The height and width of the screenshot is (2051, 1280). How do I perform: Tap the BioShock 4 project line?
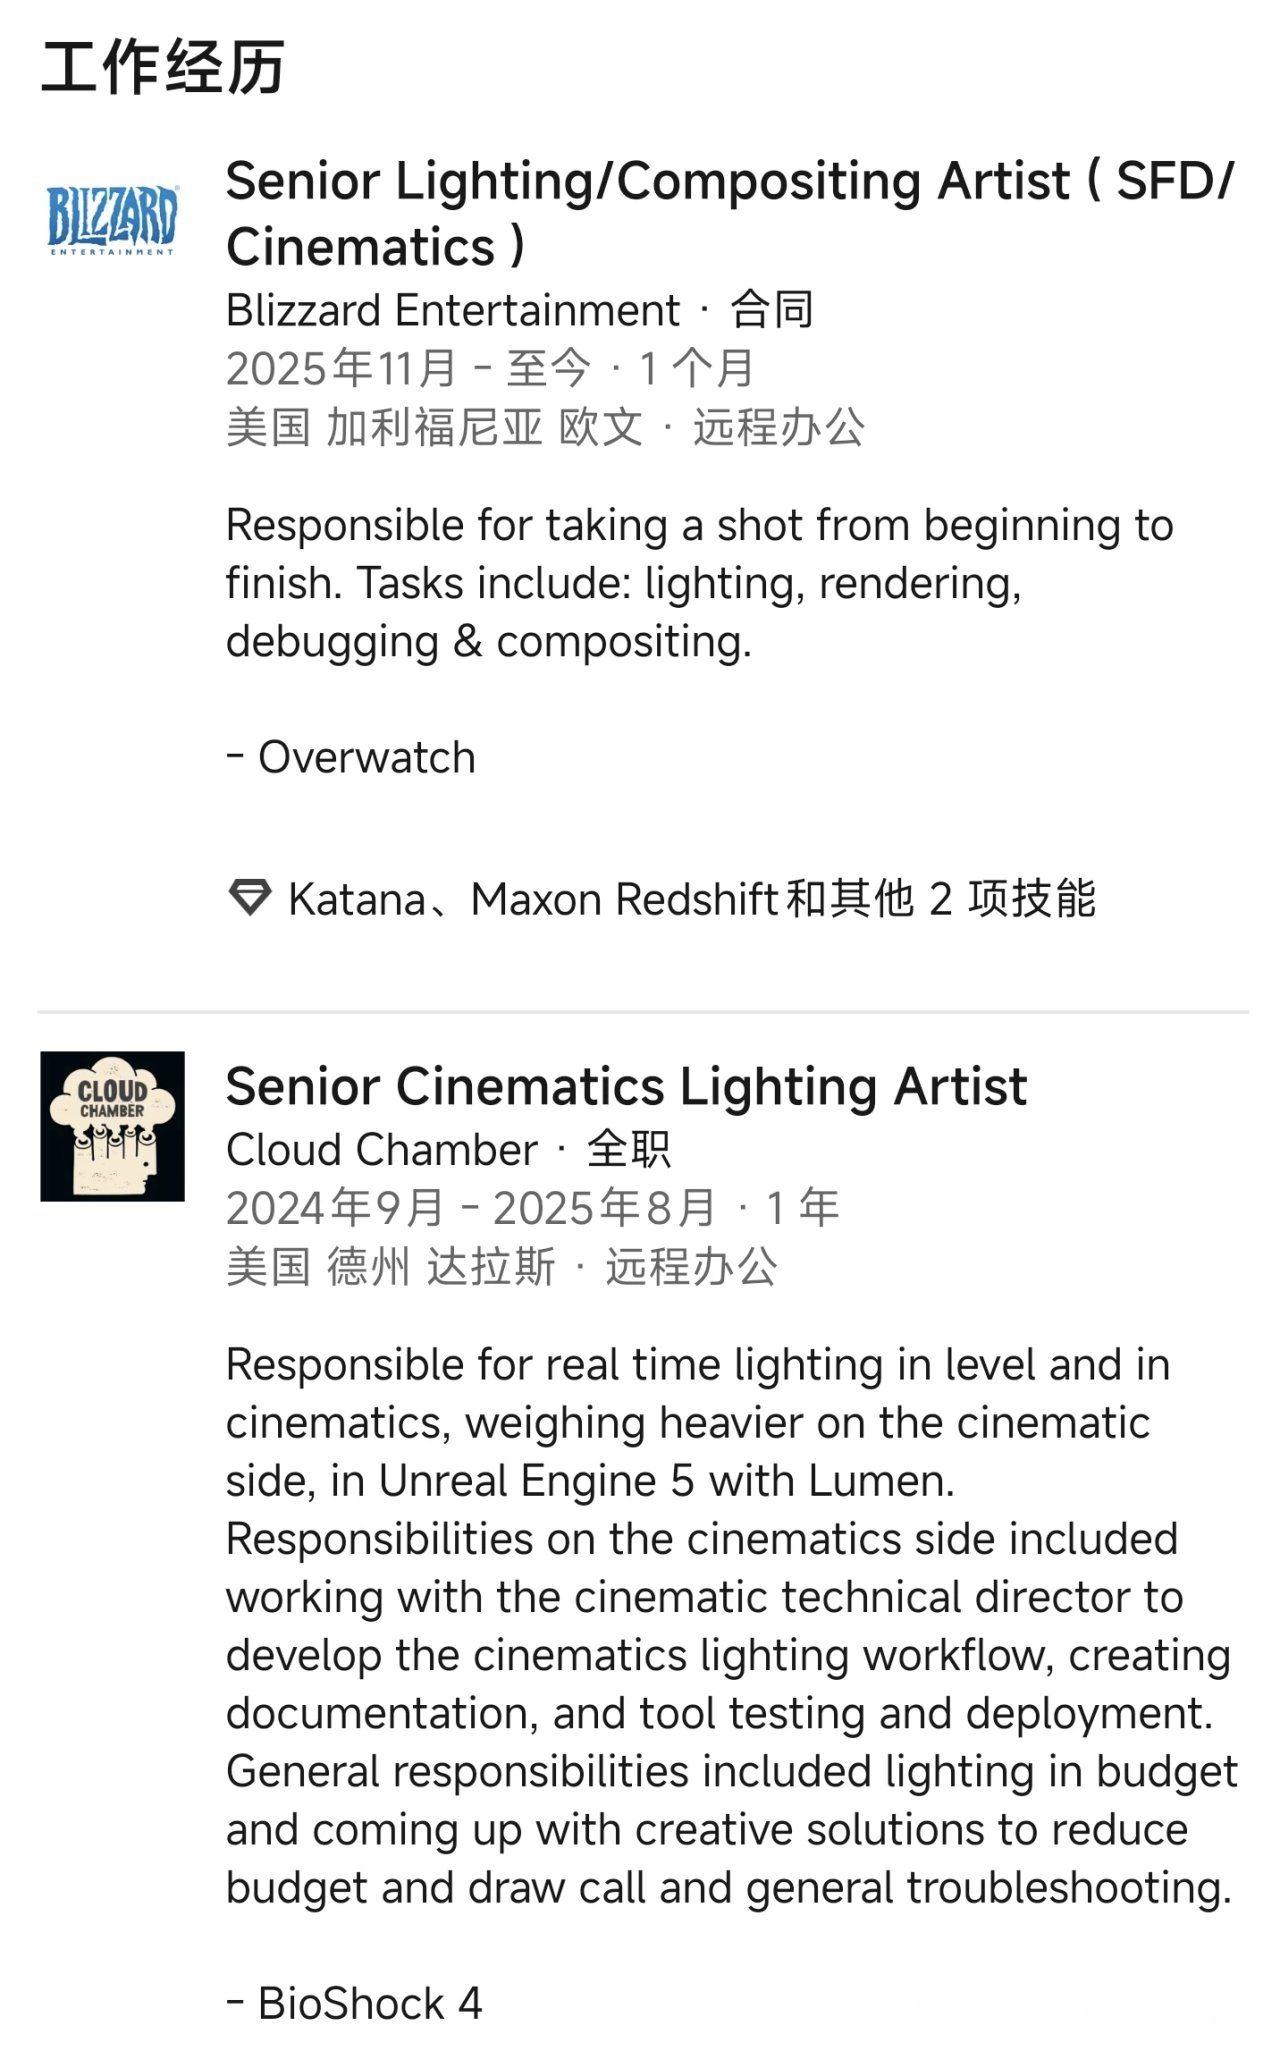pyautogui.click(x=355, y=2004)
